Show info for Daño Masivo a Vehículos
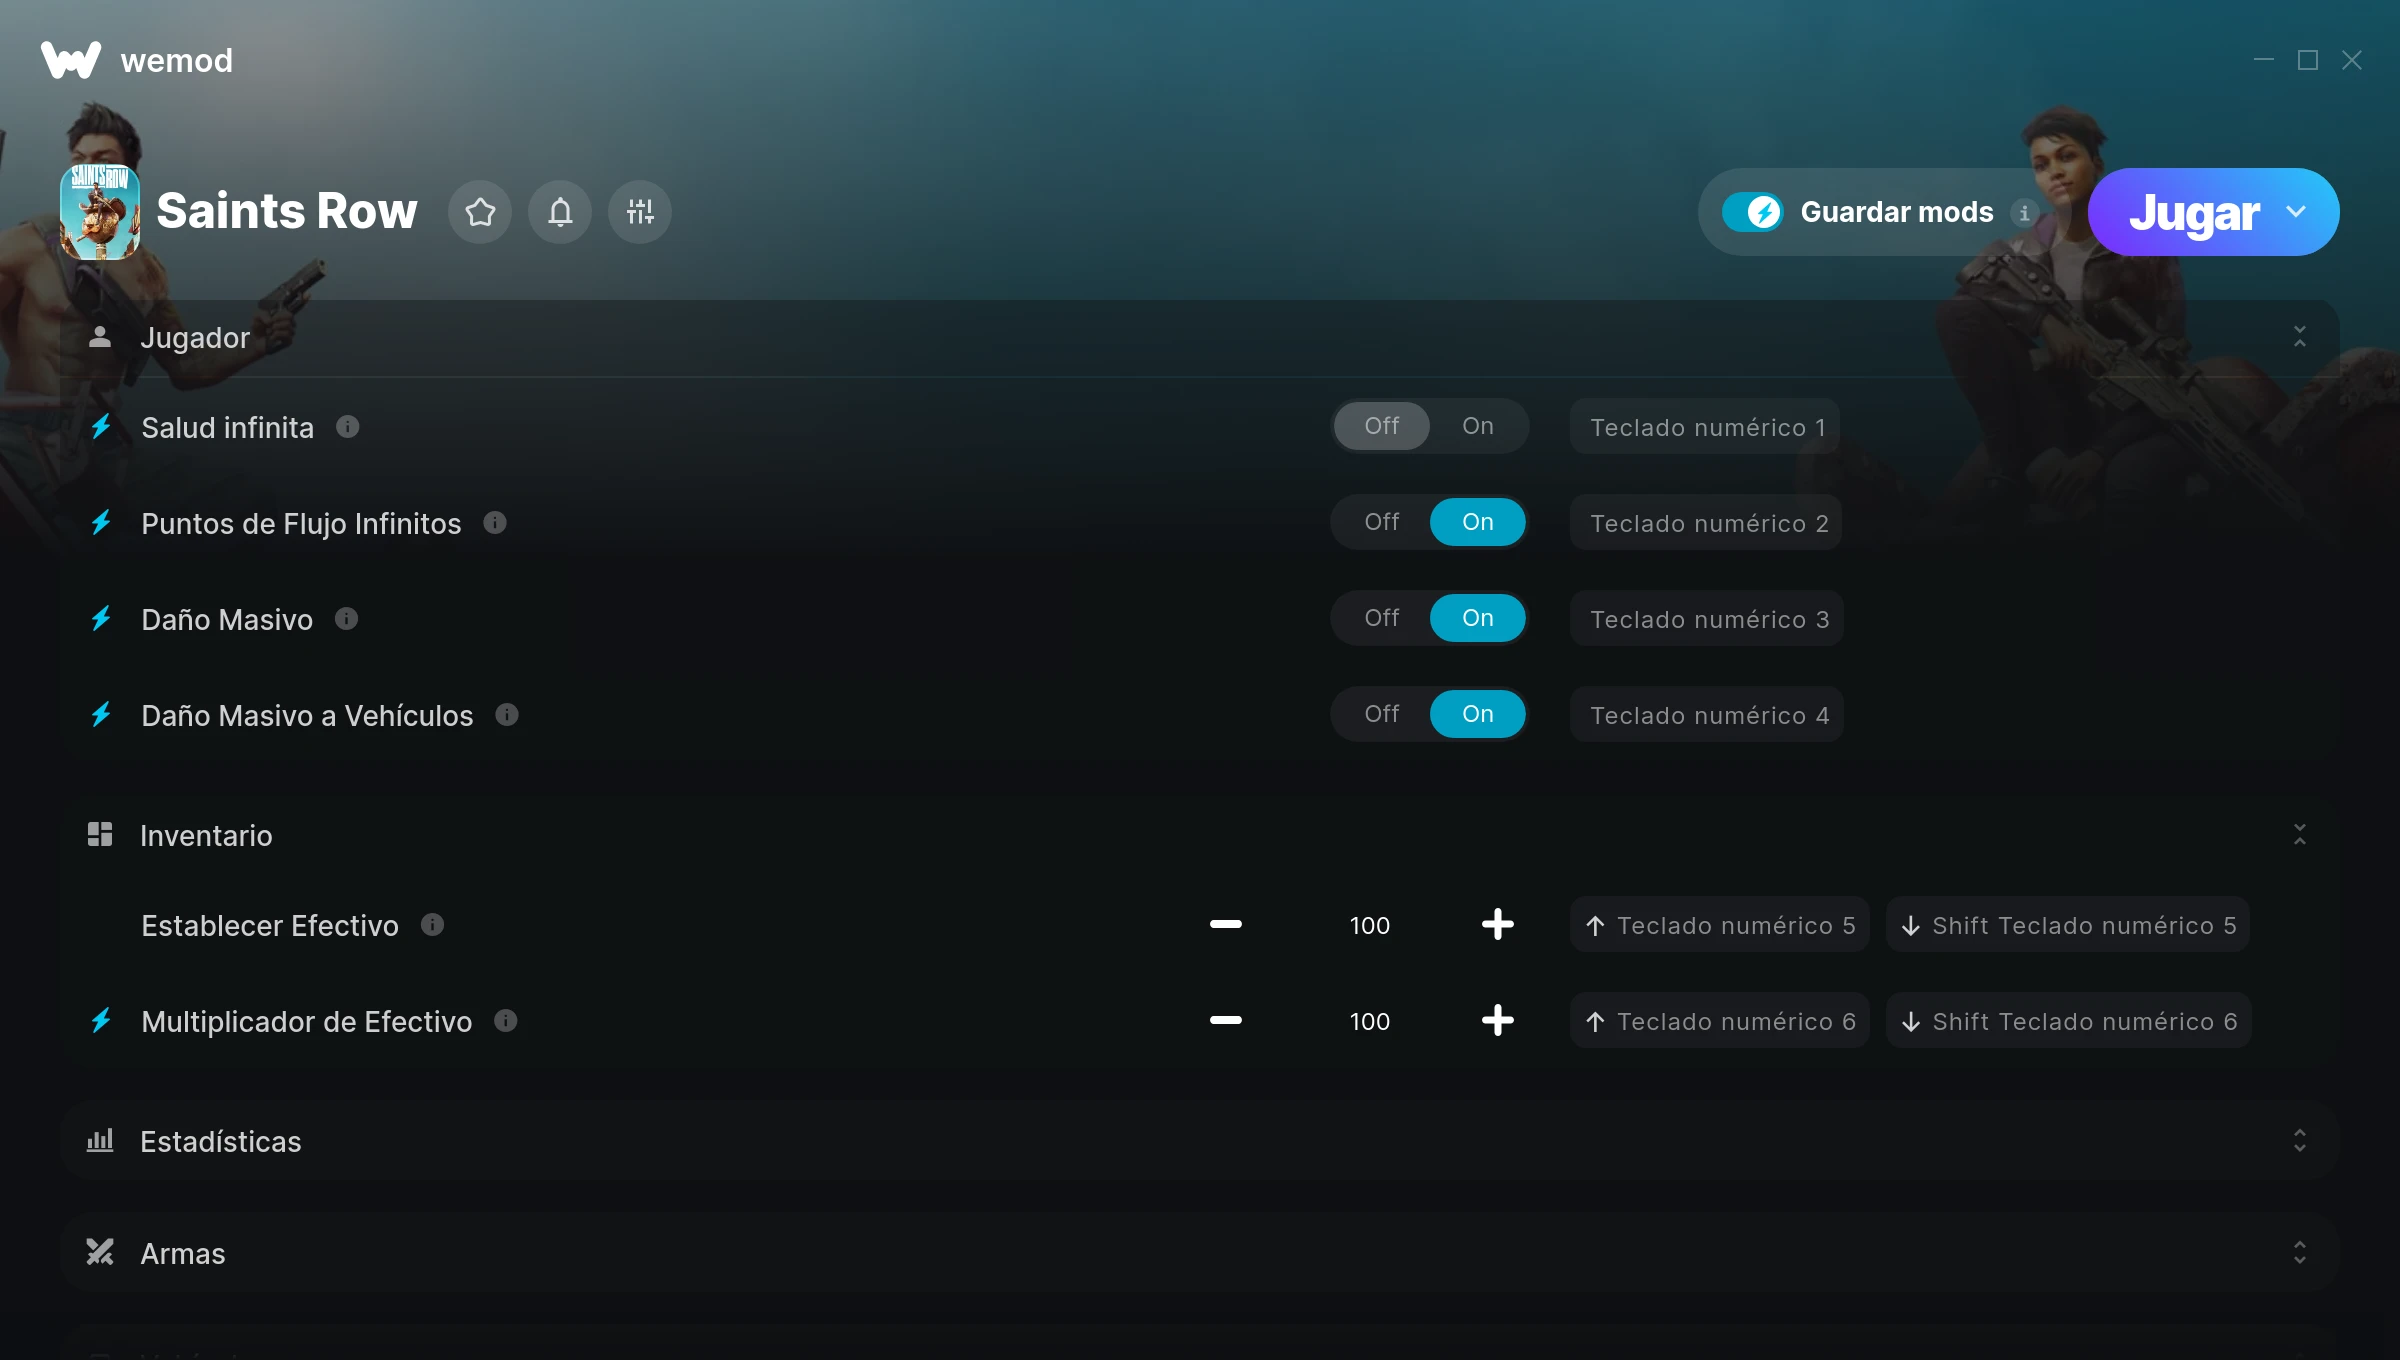 coord(507,715)
